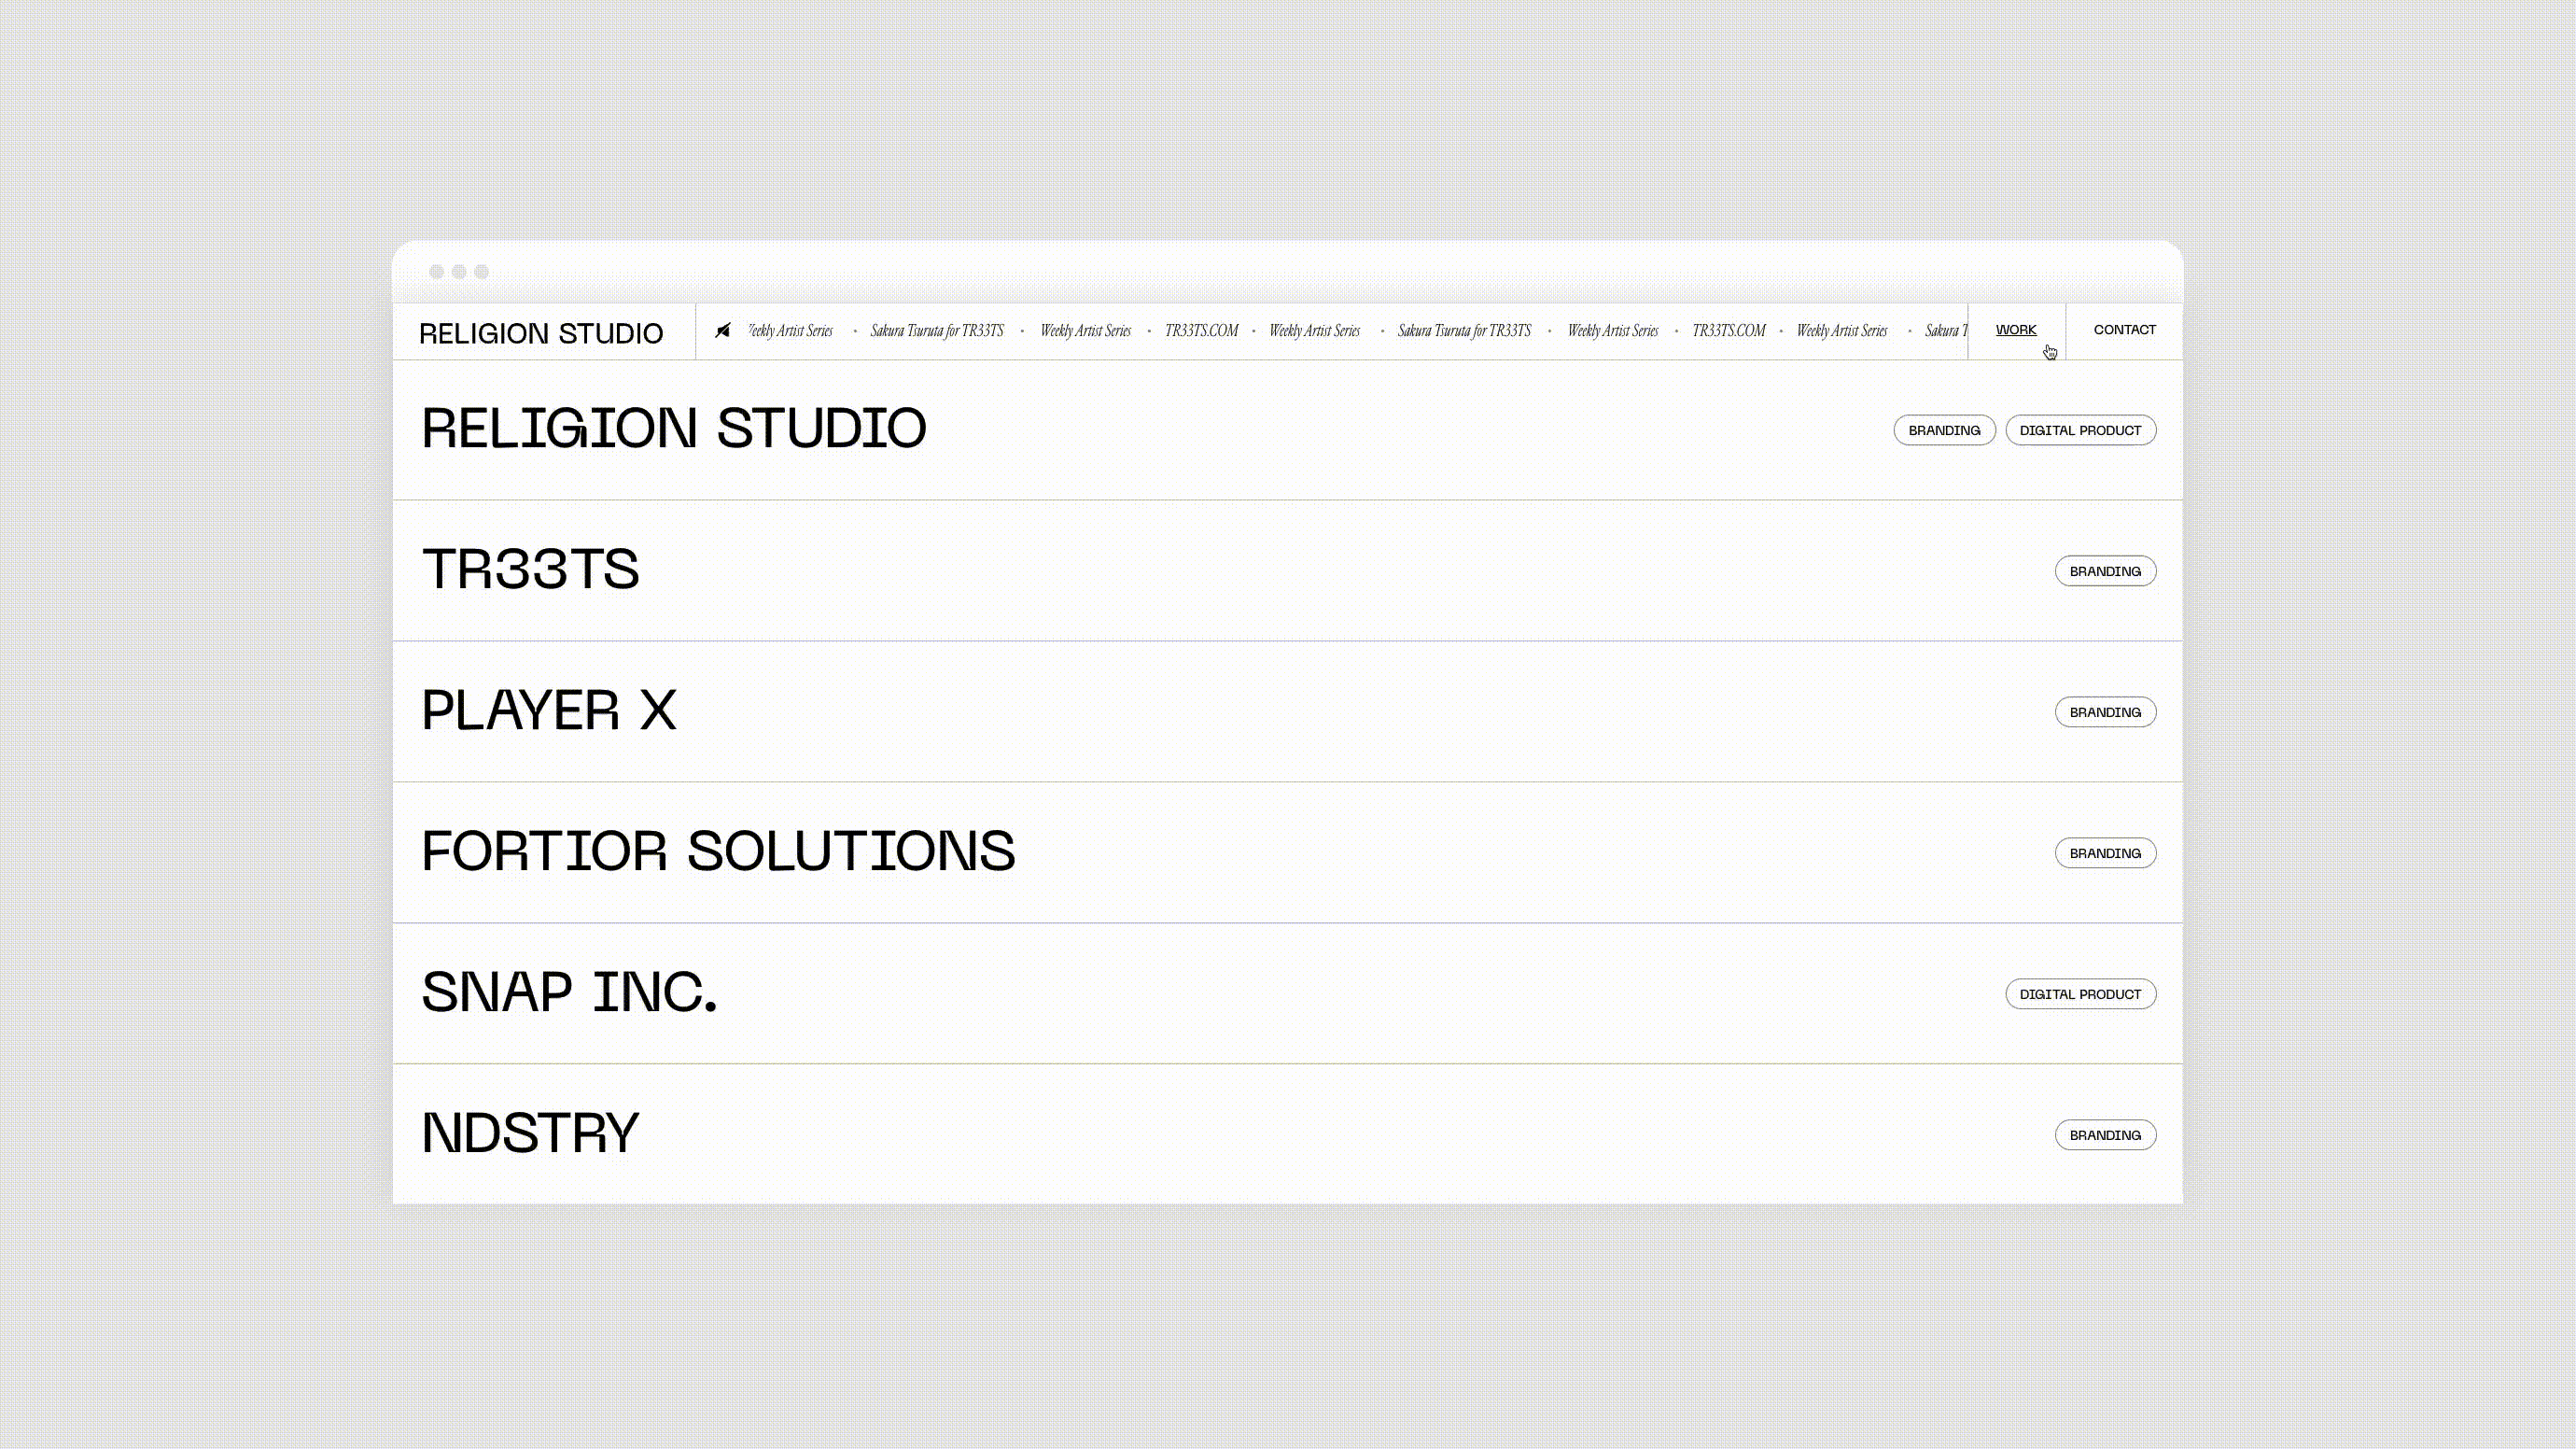
Task: Open the Work nav link
Action: point(2015,330)
